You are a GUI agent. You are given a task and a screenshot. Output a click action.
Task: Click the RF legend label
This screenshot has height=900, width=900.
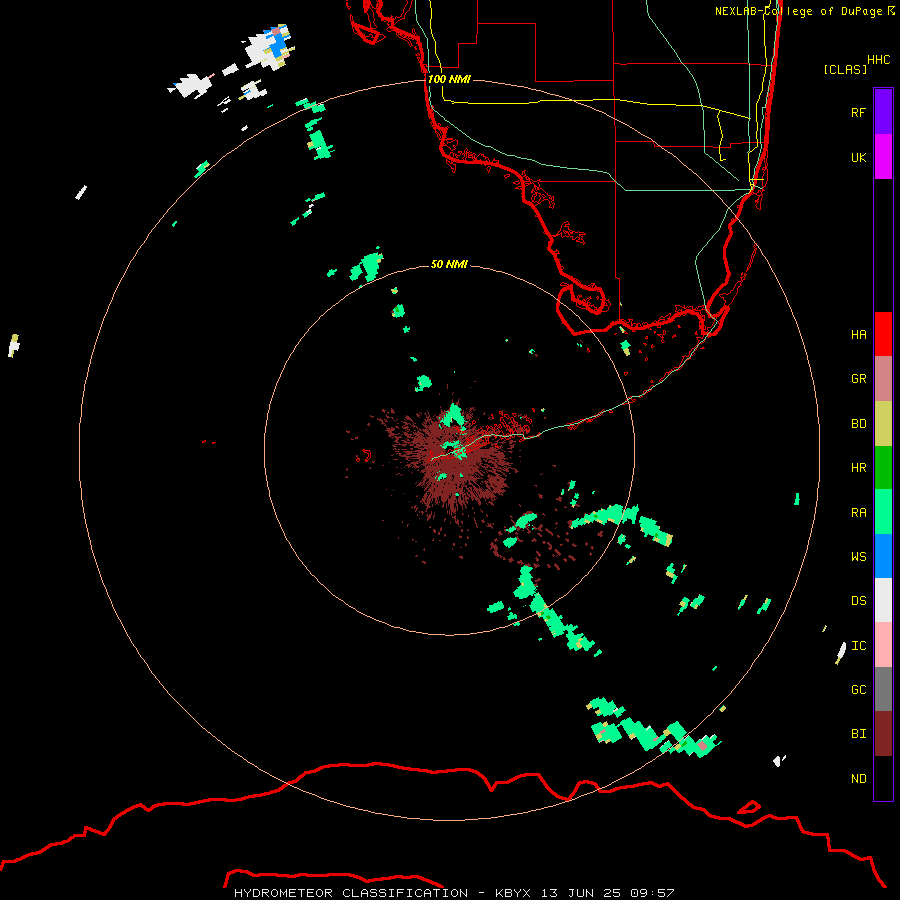click(858, 113)
